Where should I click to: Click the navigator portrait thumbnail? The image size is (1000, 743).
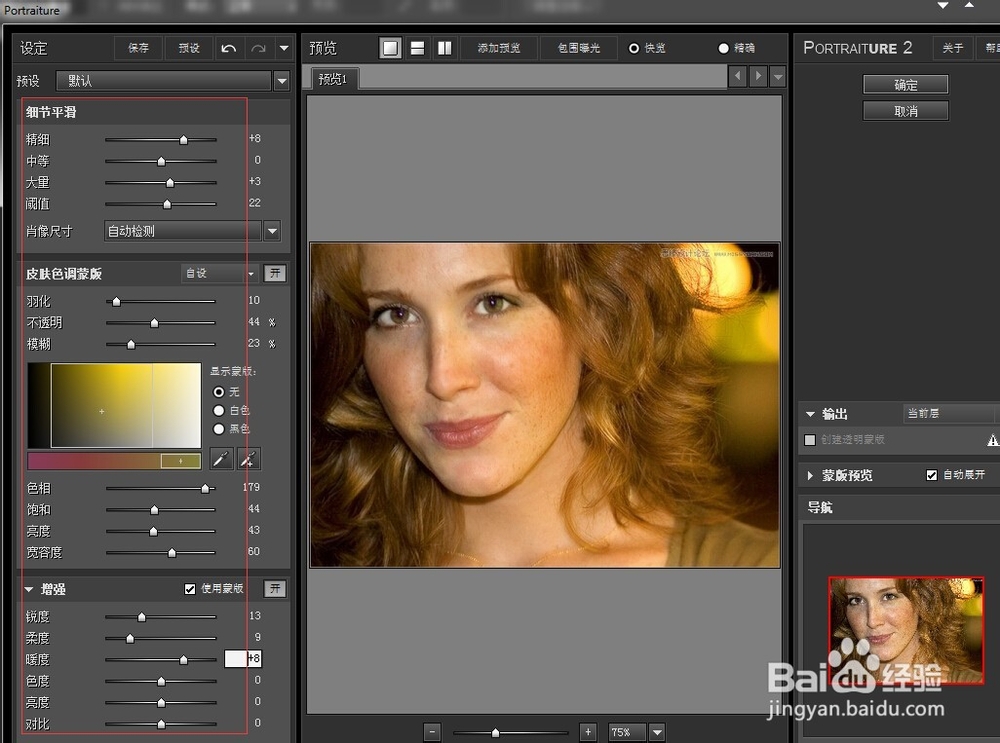[906, 630]
